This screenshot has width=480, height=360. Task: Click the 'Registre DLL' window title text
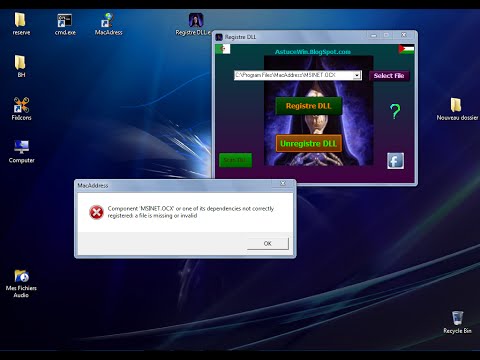click(240, 37)
